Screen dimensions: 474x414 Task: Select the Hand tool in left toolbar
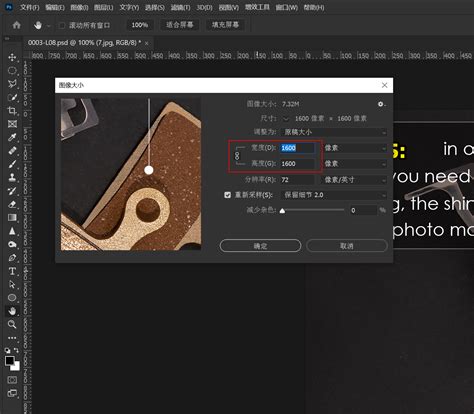click(12, 311)
